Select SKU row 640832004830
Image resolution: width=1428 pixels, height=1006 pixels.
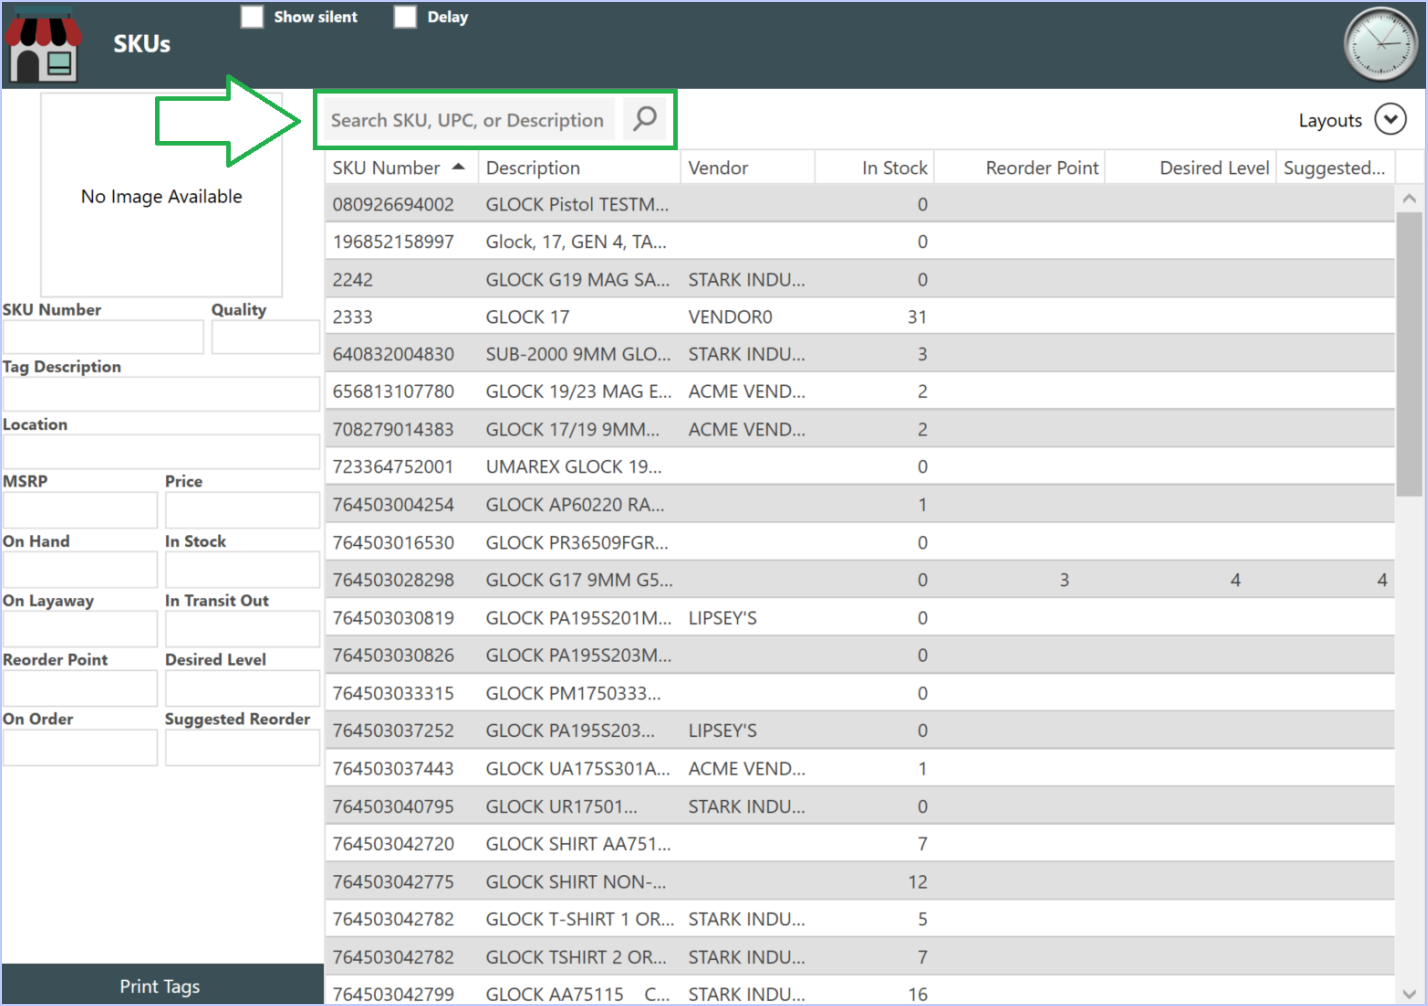click(x=860, y=354)
